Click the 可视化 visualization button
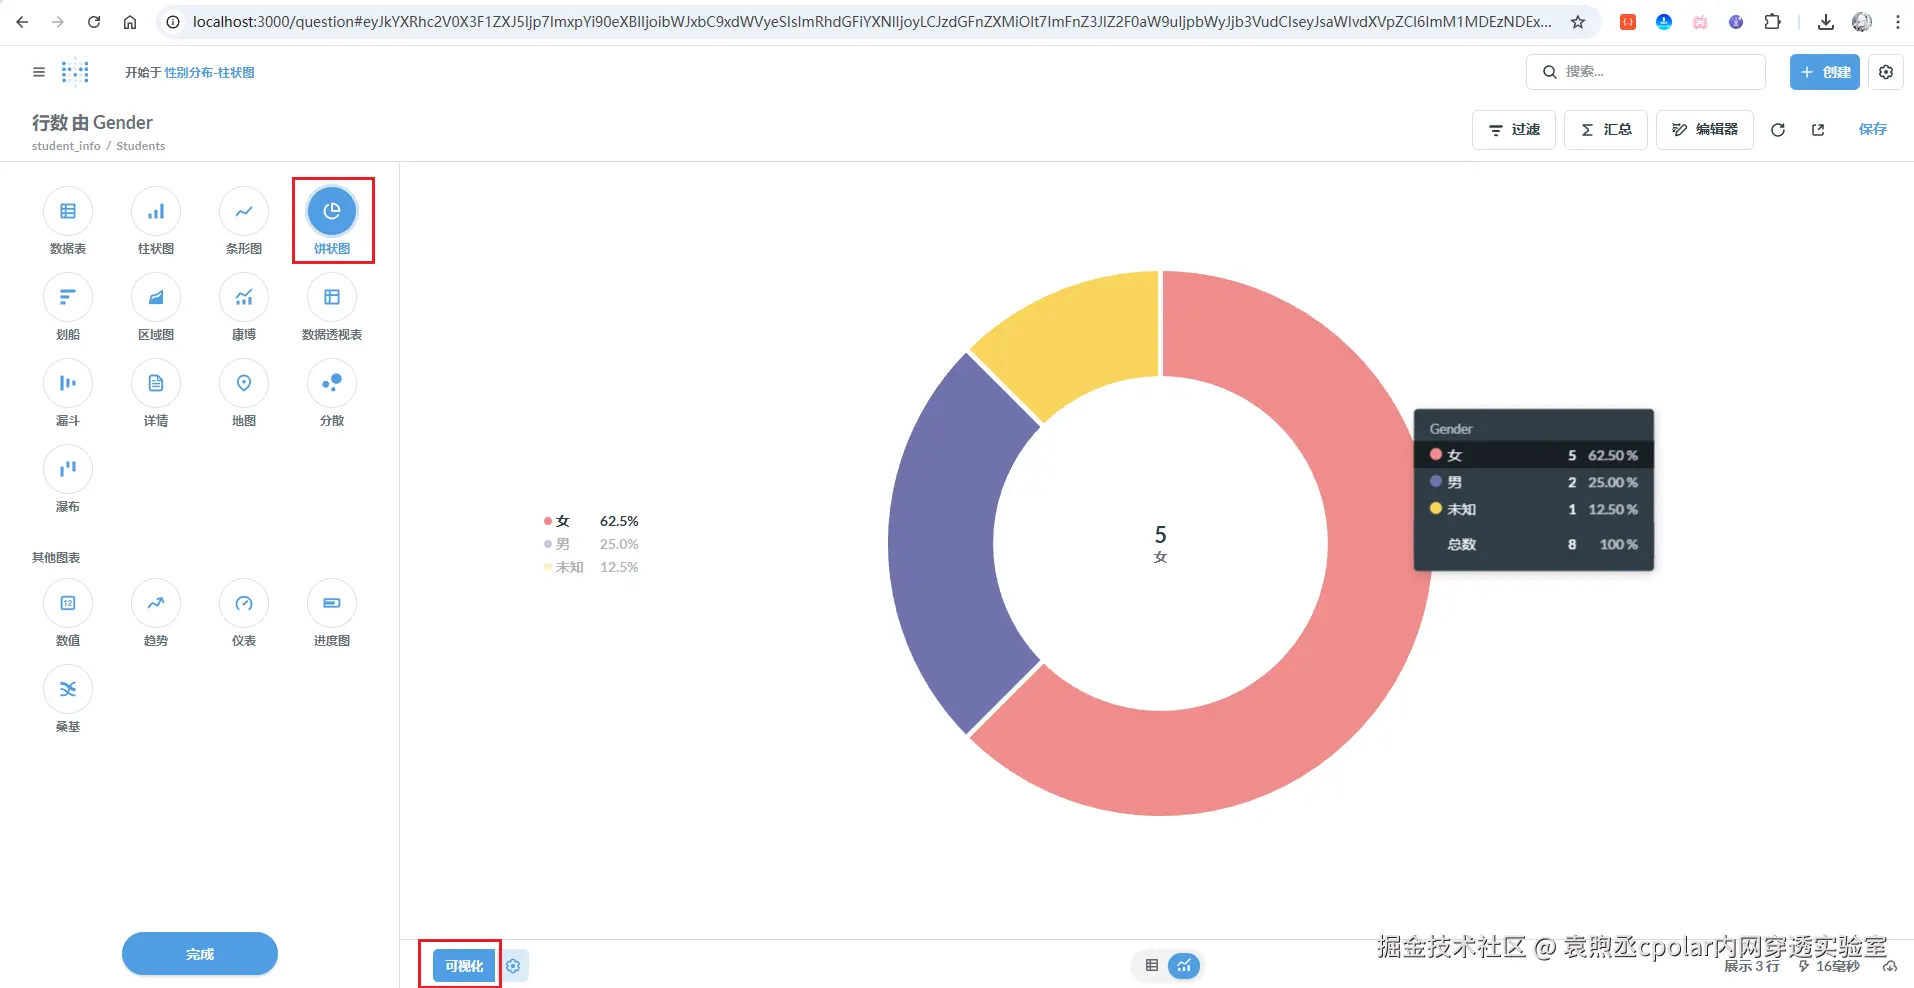Viewport: 1914px width, 988px height. (x=464, y=966)
